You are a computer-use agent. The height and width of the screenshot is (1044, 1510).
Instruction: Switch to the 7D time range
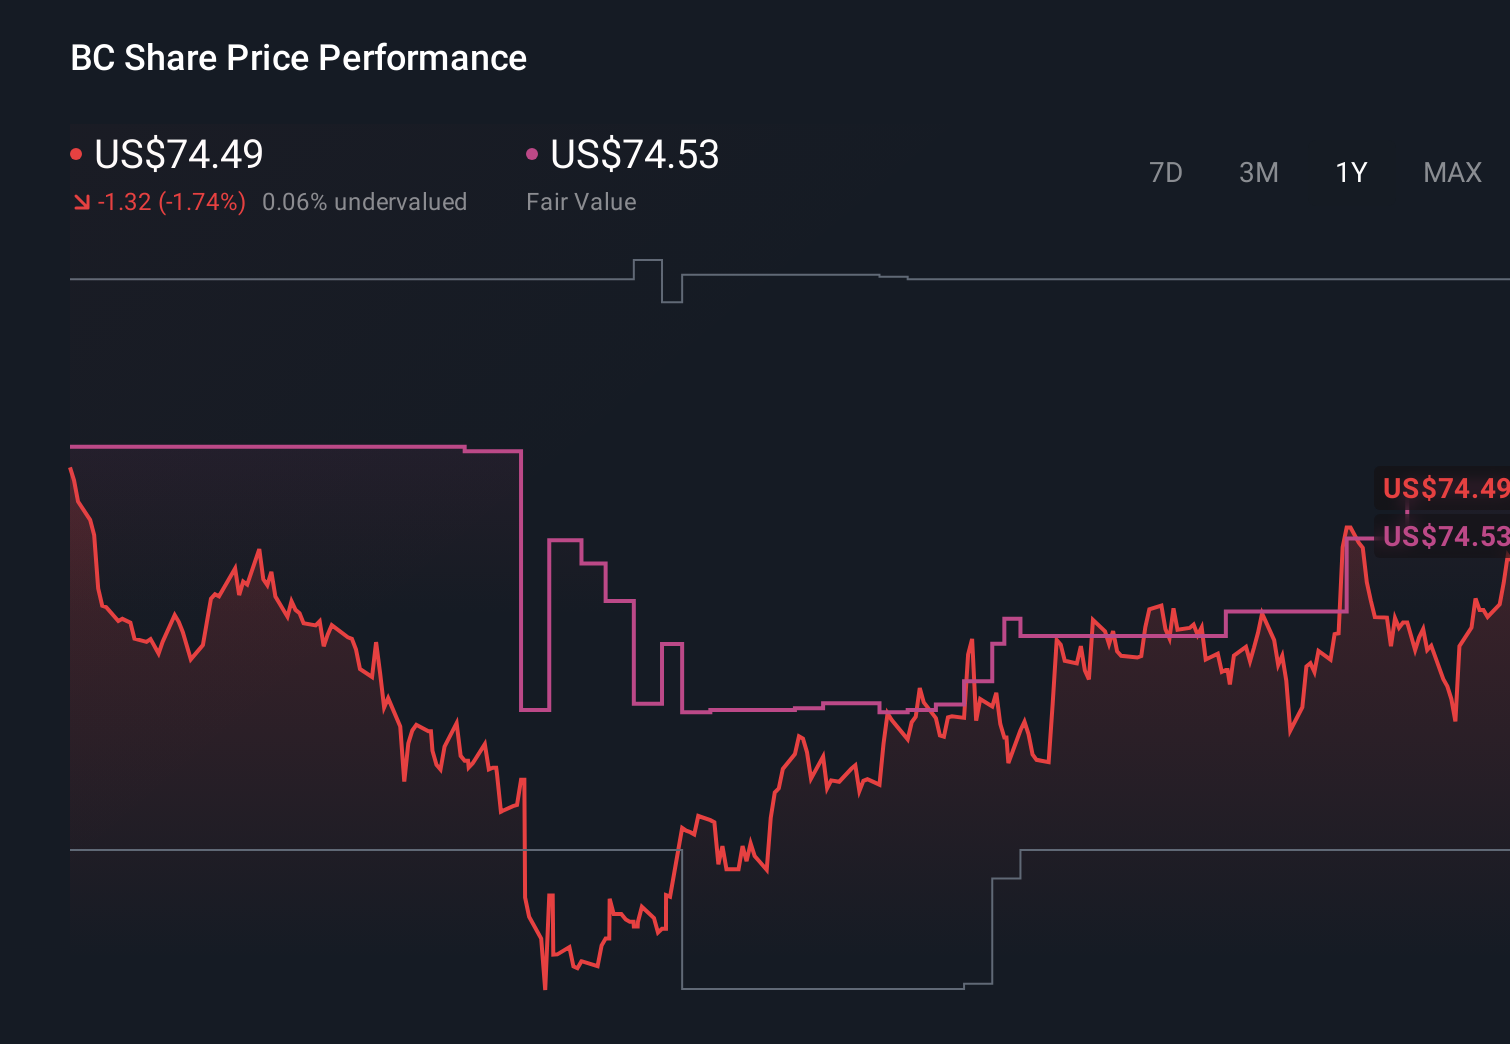tap(1166, 172)
